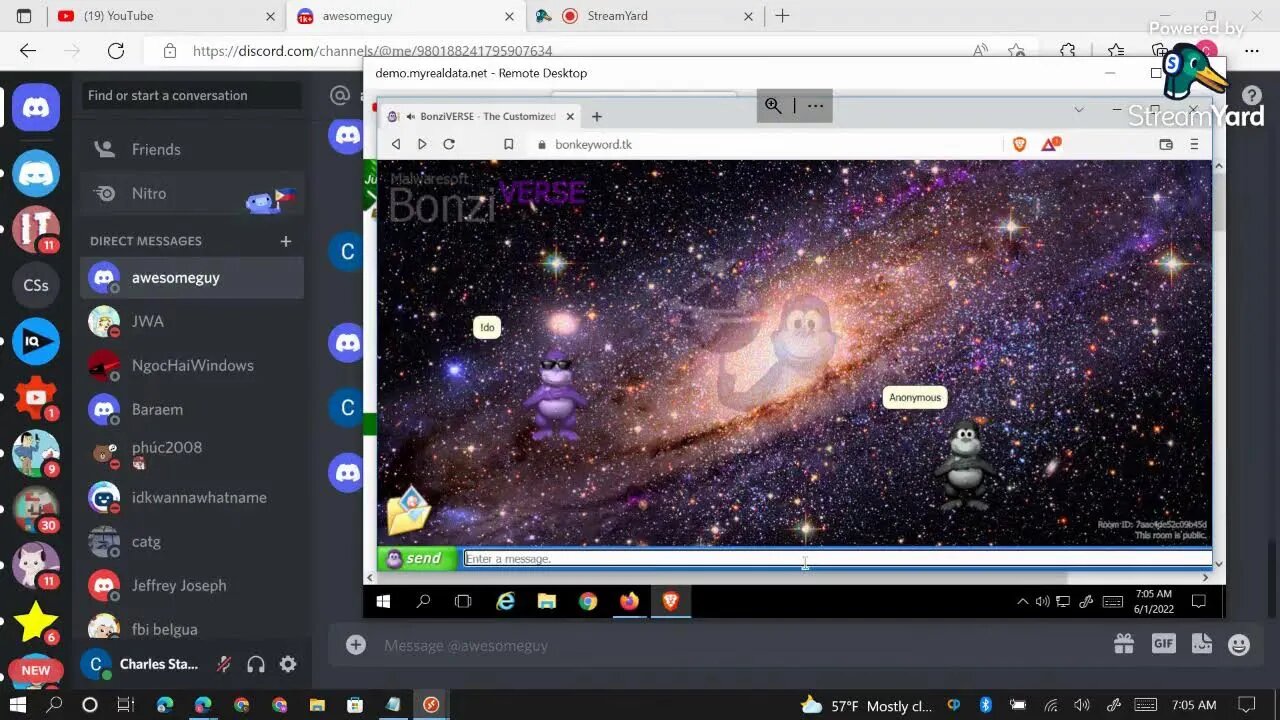Open the phúc2008 direct message

[x=192, y=453]
